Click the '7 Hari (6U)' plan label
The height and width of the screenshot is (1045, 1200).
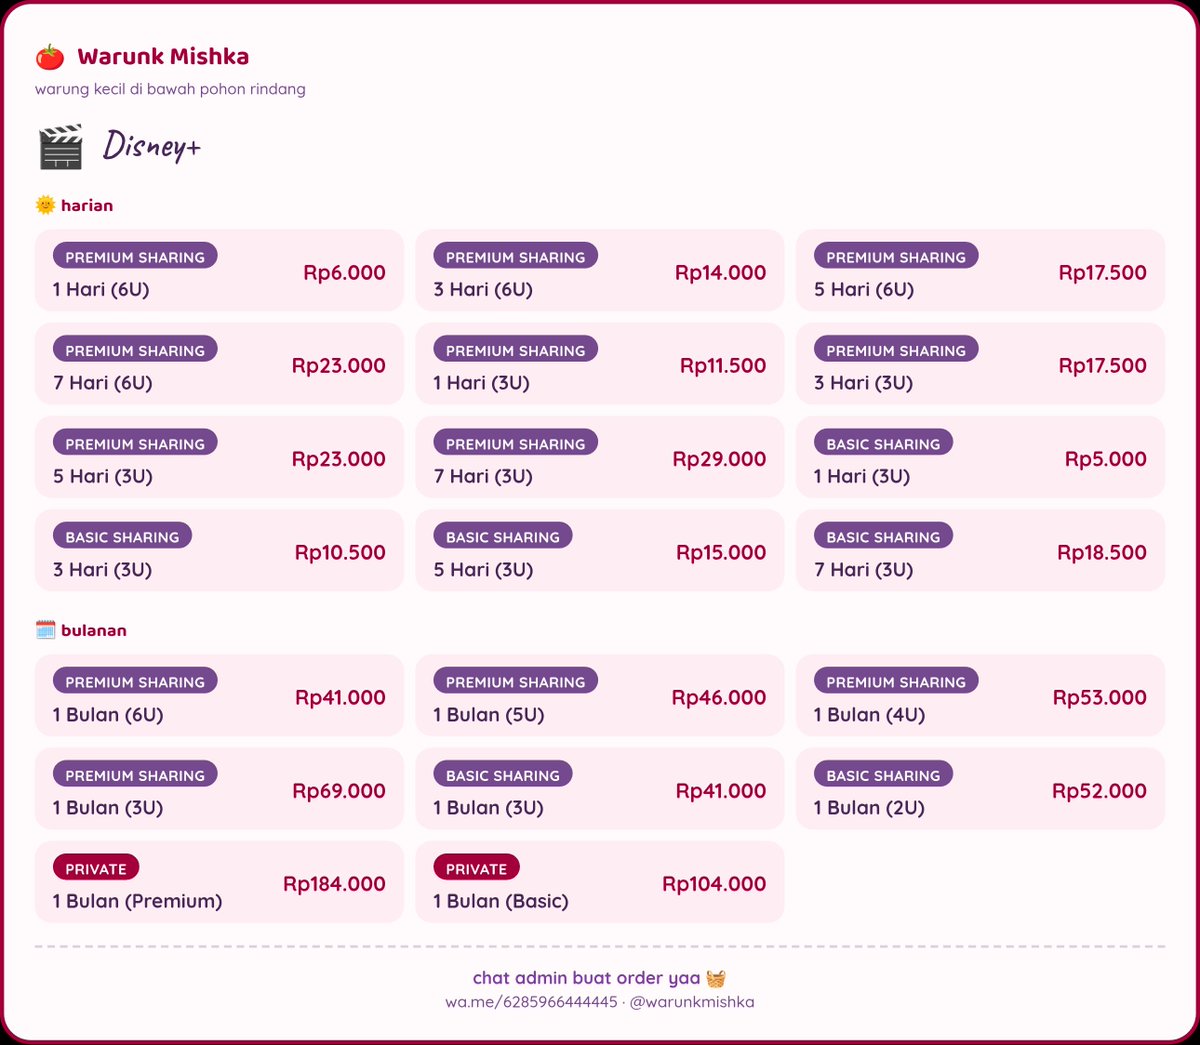[x=103, y=382]
